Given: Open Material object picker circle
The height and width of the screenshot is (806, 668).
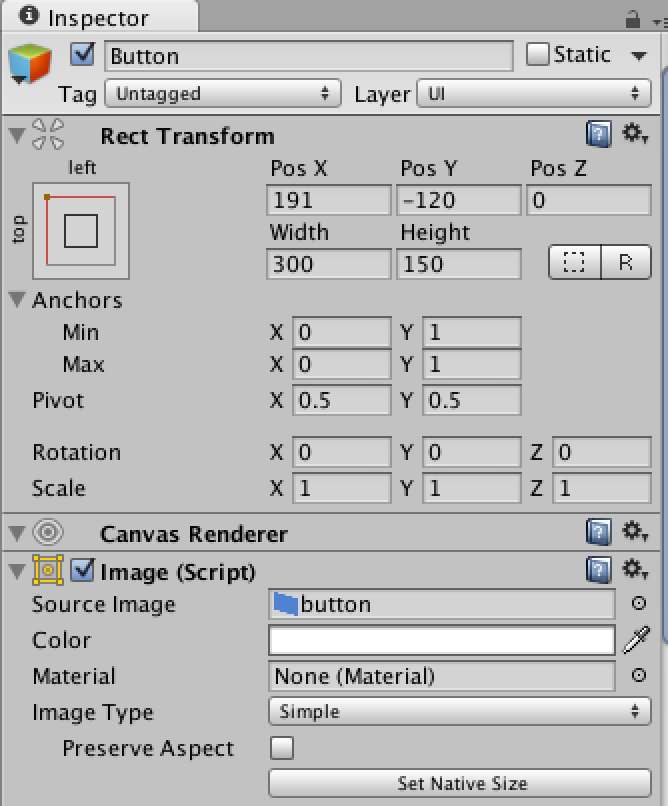Looking at the screenshot, I should tap(639, 675).
